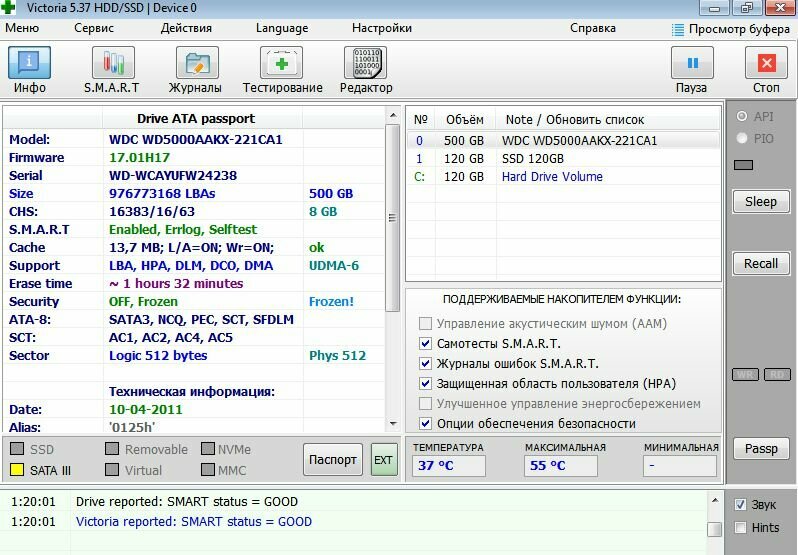Click the Объём column header
The height and width of the screenshot is (555, 798).
[465, 120]
